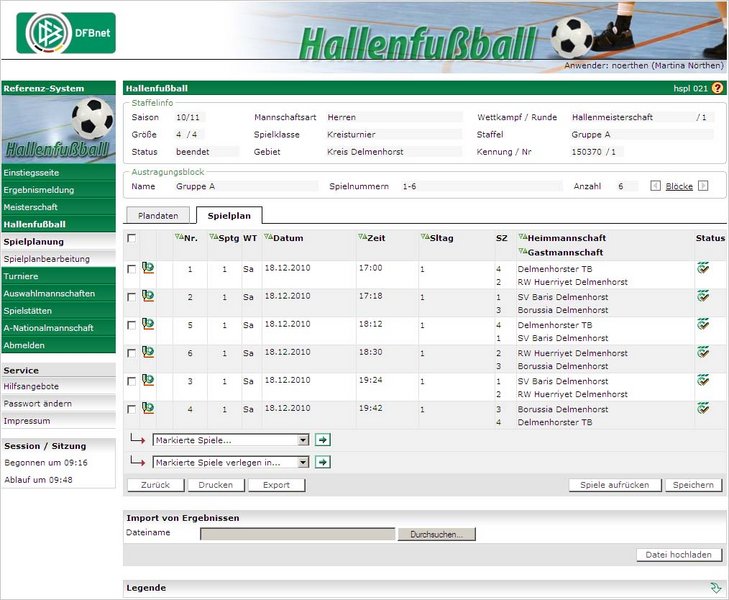Screen dimensions: 729x600
Task: Open the 'Markierte Spiele...' dropdown
Action: [231, 440]
